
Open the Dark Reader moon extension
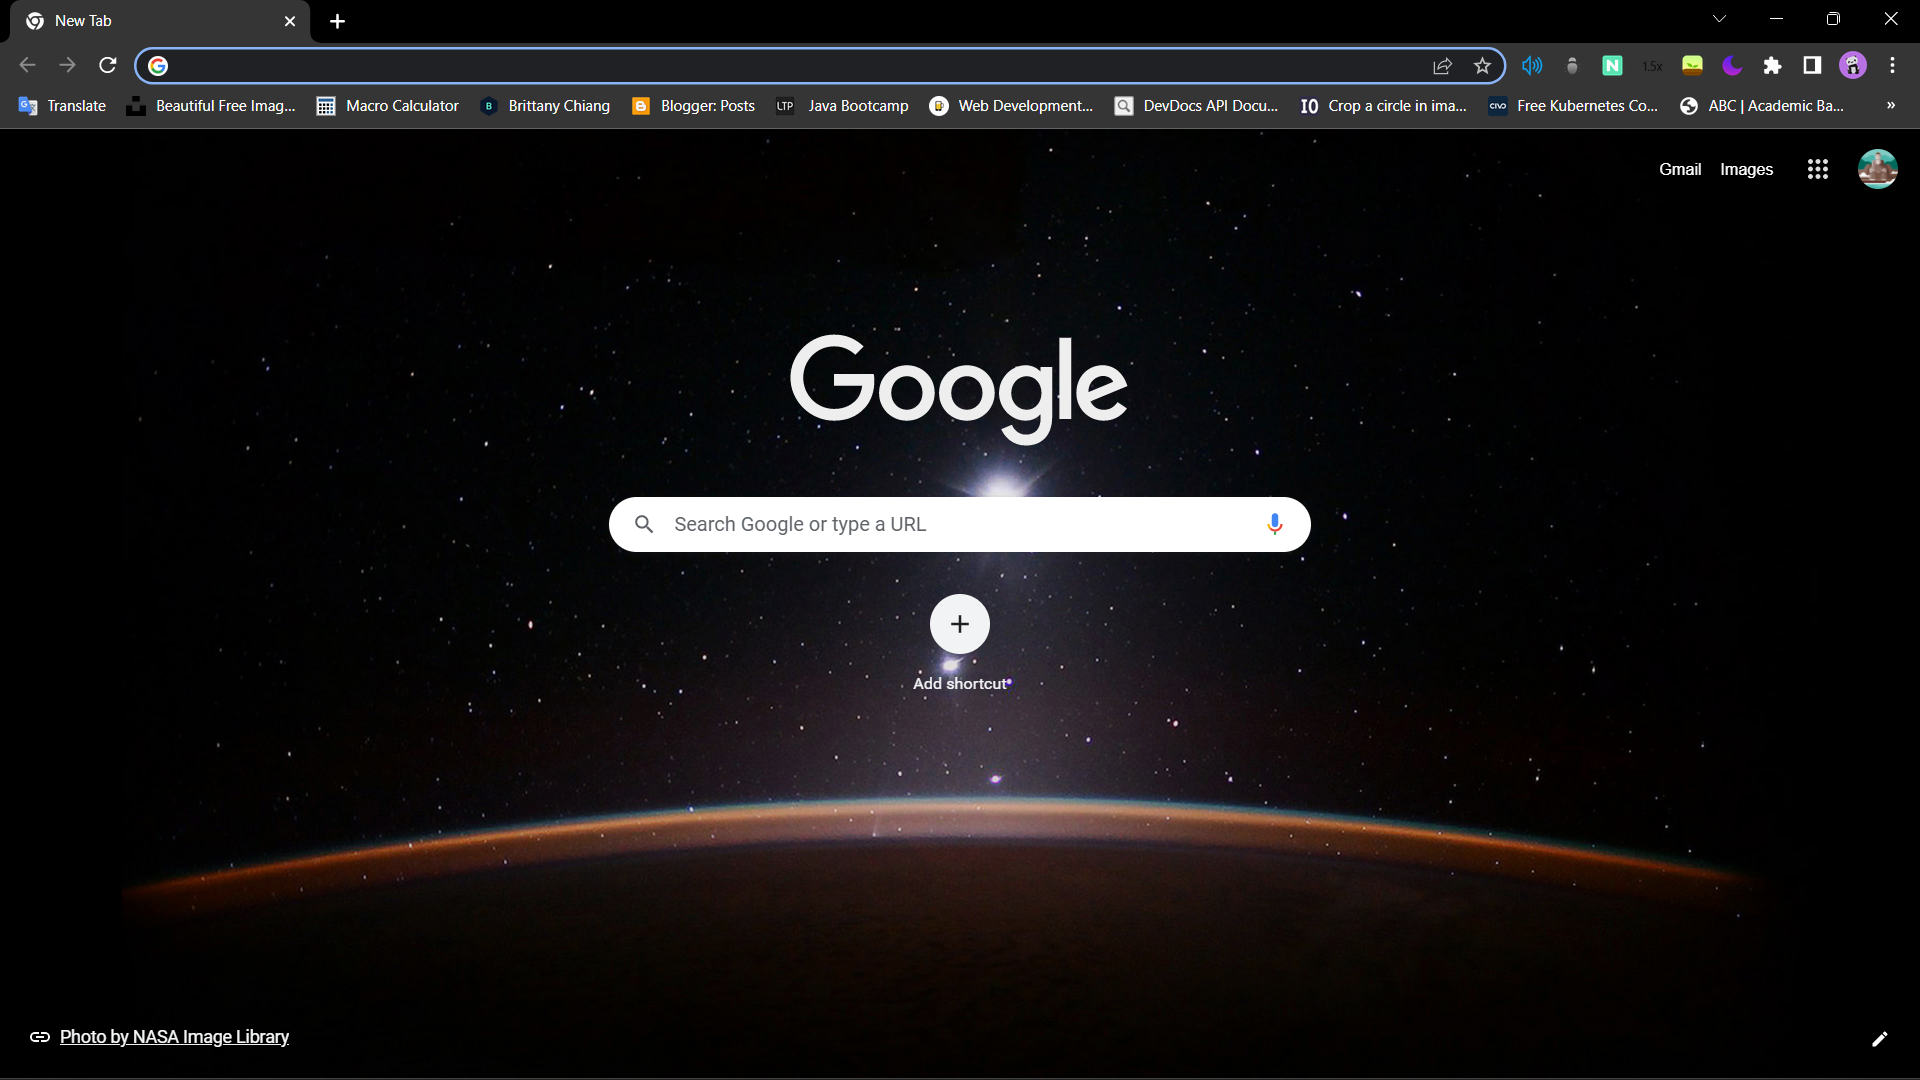tap(1733, 65)
